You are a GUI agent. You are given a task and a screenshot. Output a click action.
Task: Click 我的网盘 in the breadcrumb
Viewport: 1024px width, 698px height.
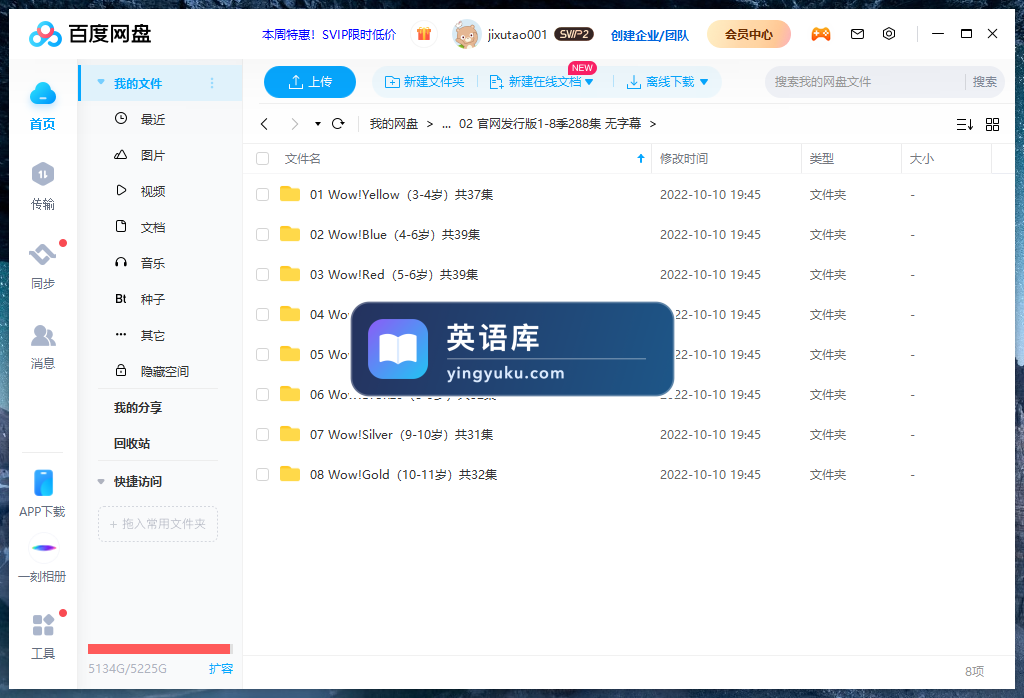[394, 124]
